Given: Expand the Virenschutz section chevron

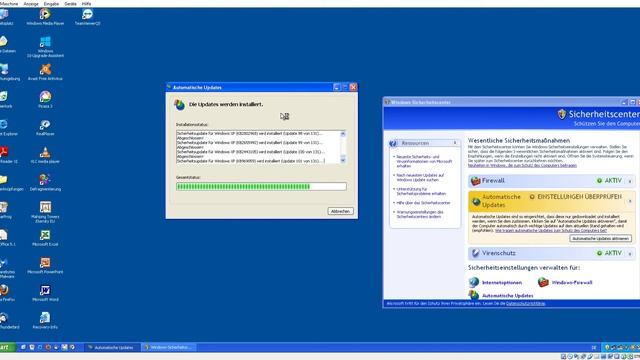Looking at the screenshot, I should 630,253.
